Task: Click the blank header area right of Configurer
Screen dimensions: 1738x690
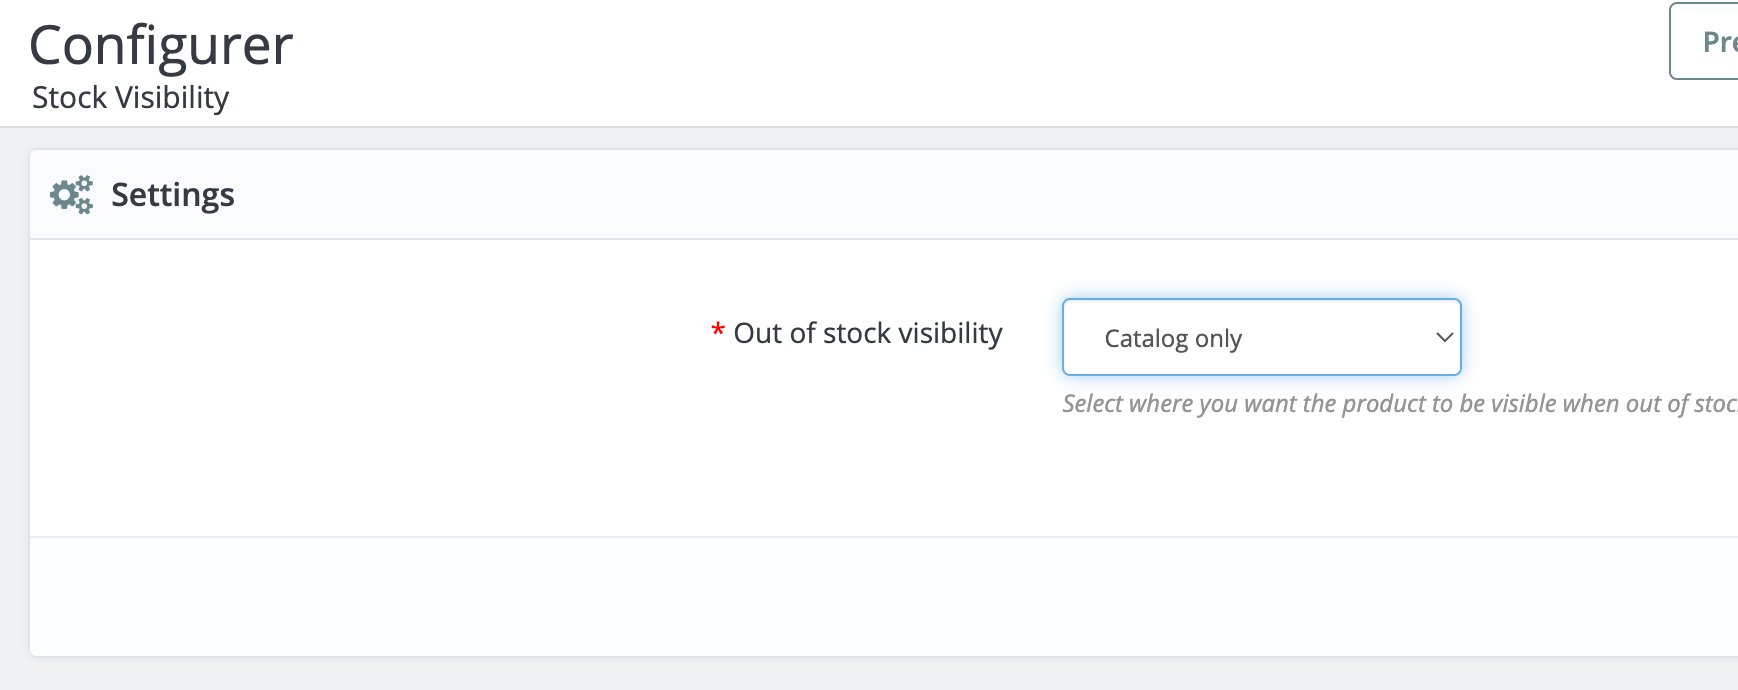Action: point(900,60)
